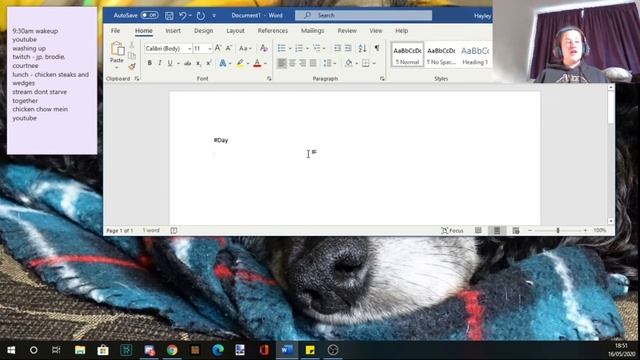Apply the yellow text highlight color

(240, 63)
